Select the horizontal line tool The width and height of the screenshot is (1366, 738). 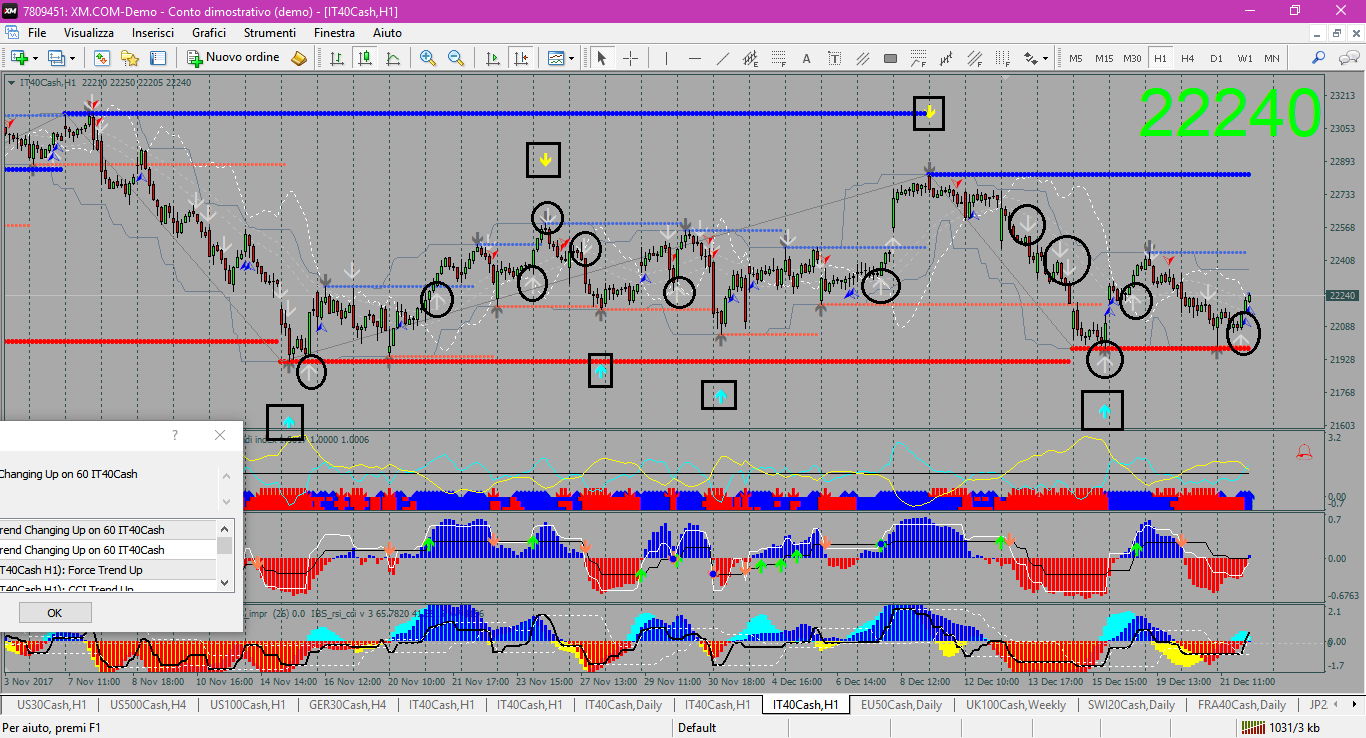pyautogui.click(x=695, y=58)
